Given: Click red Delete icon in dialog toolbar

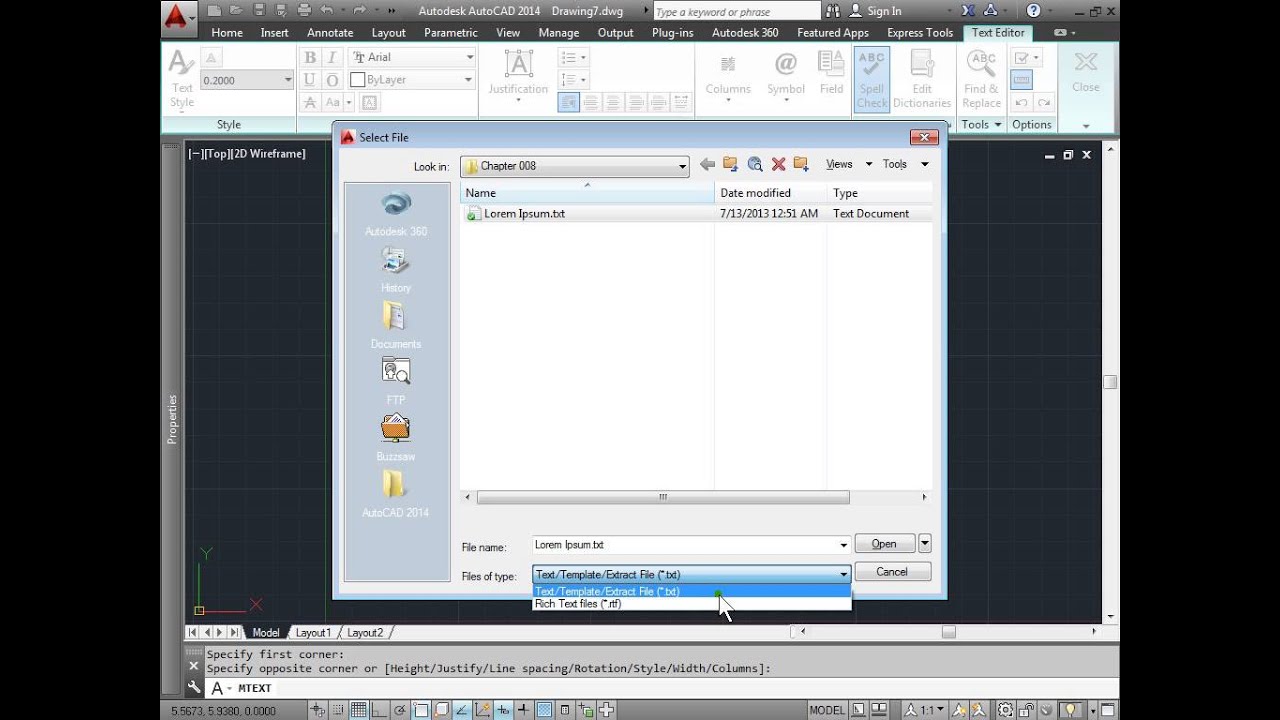Looking at the screenshot, I should [x=778, y=165].
